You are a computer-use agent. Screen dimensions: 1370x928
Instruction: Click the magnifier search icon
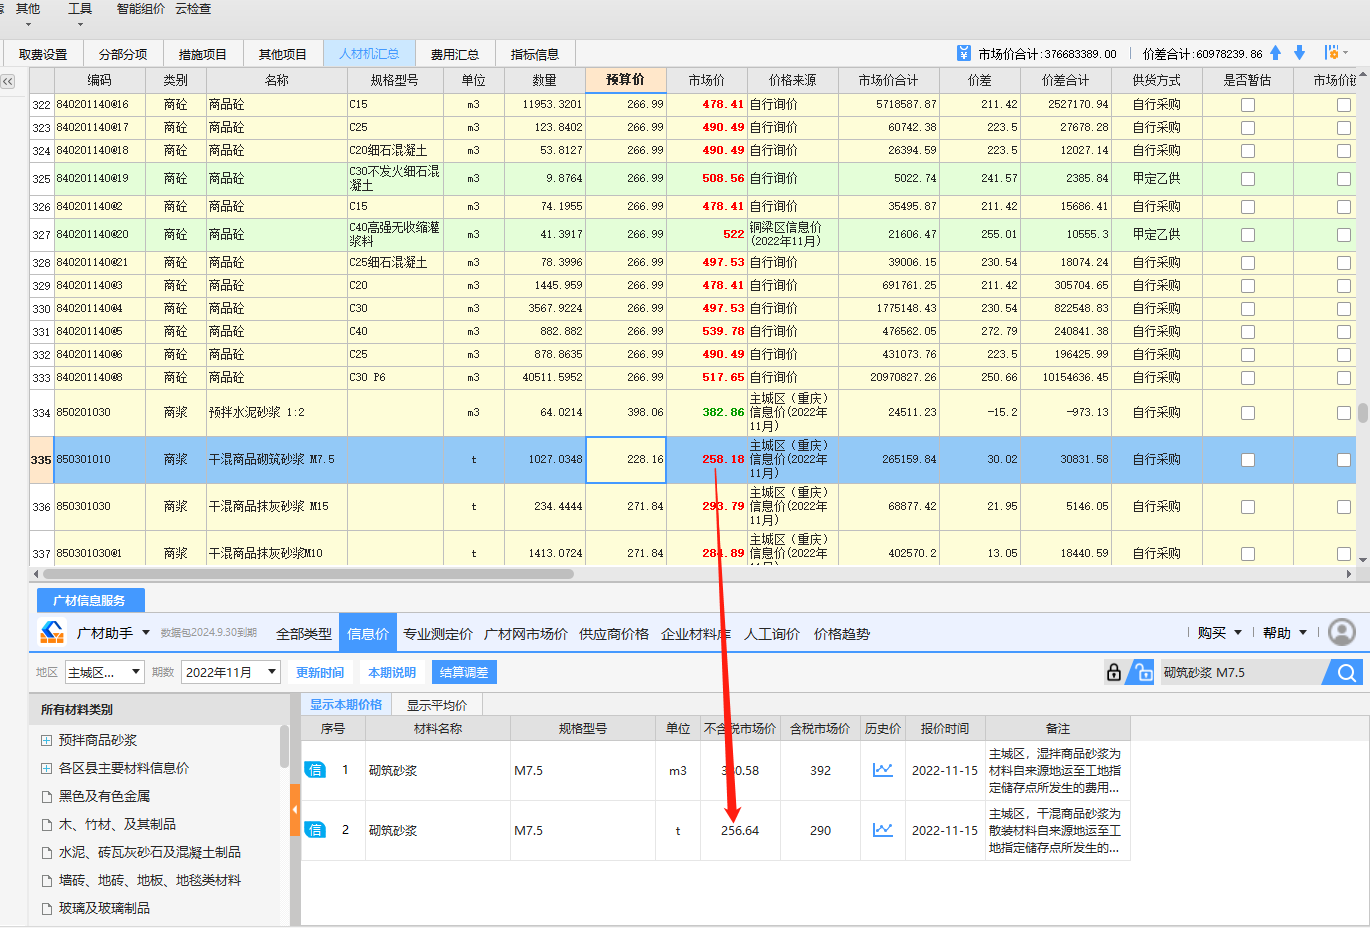coord(1346,672)
